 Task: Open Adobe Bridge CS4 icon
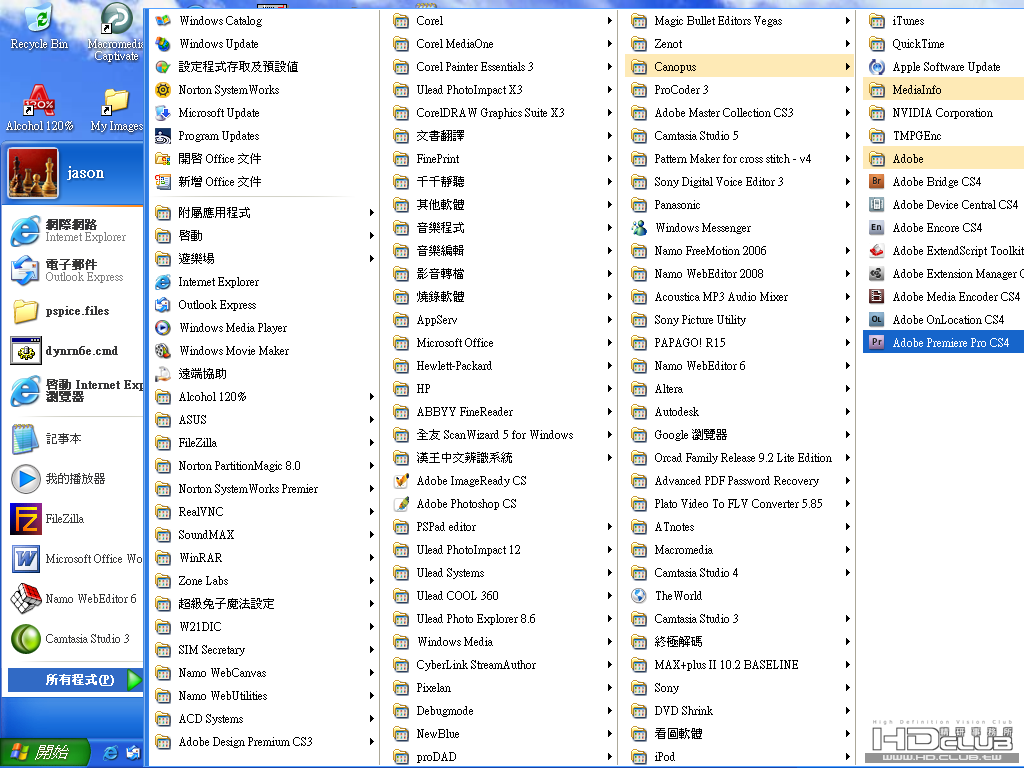point(876,182)
